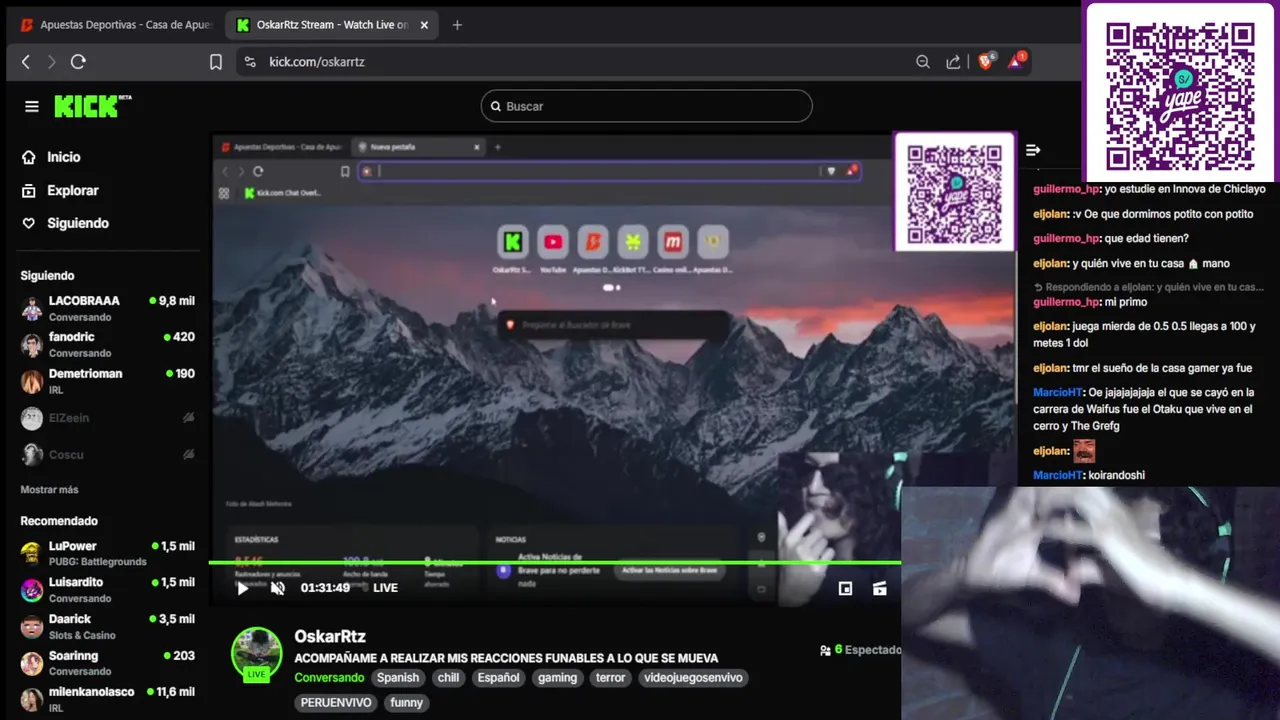
Task: Click the zoom indicator in address bar
Action: [x=923, y=62]
